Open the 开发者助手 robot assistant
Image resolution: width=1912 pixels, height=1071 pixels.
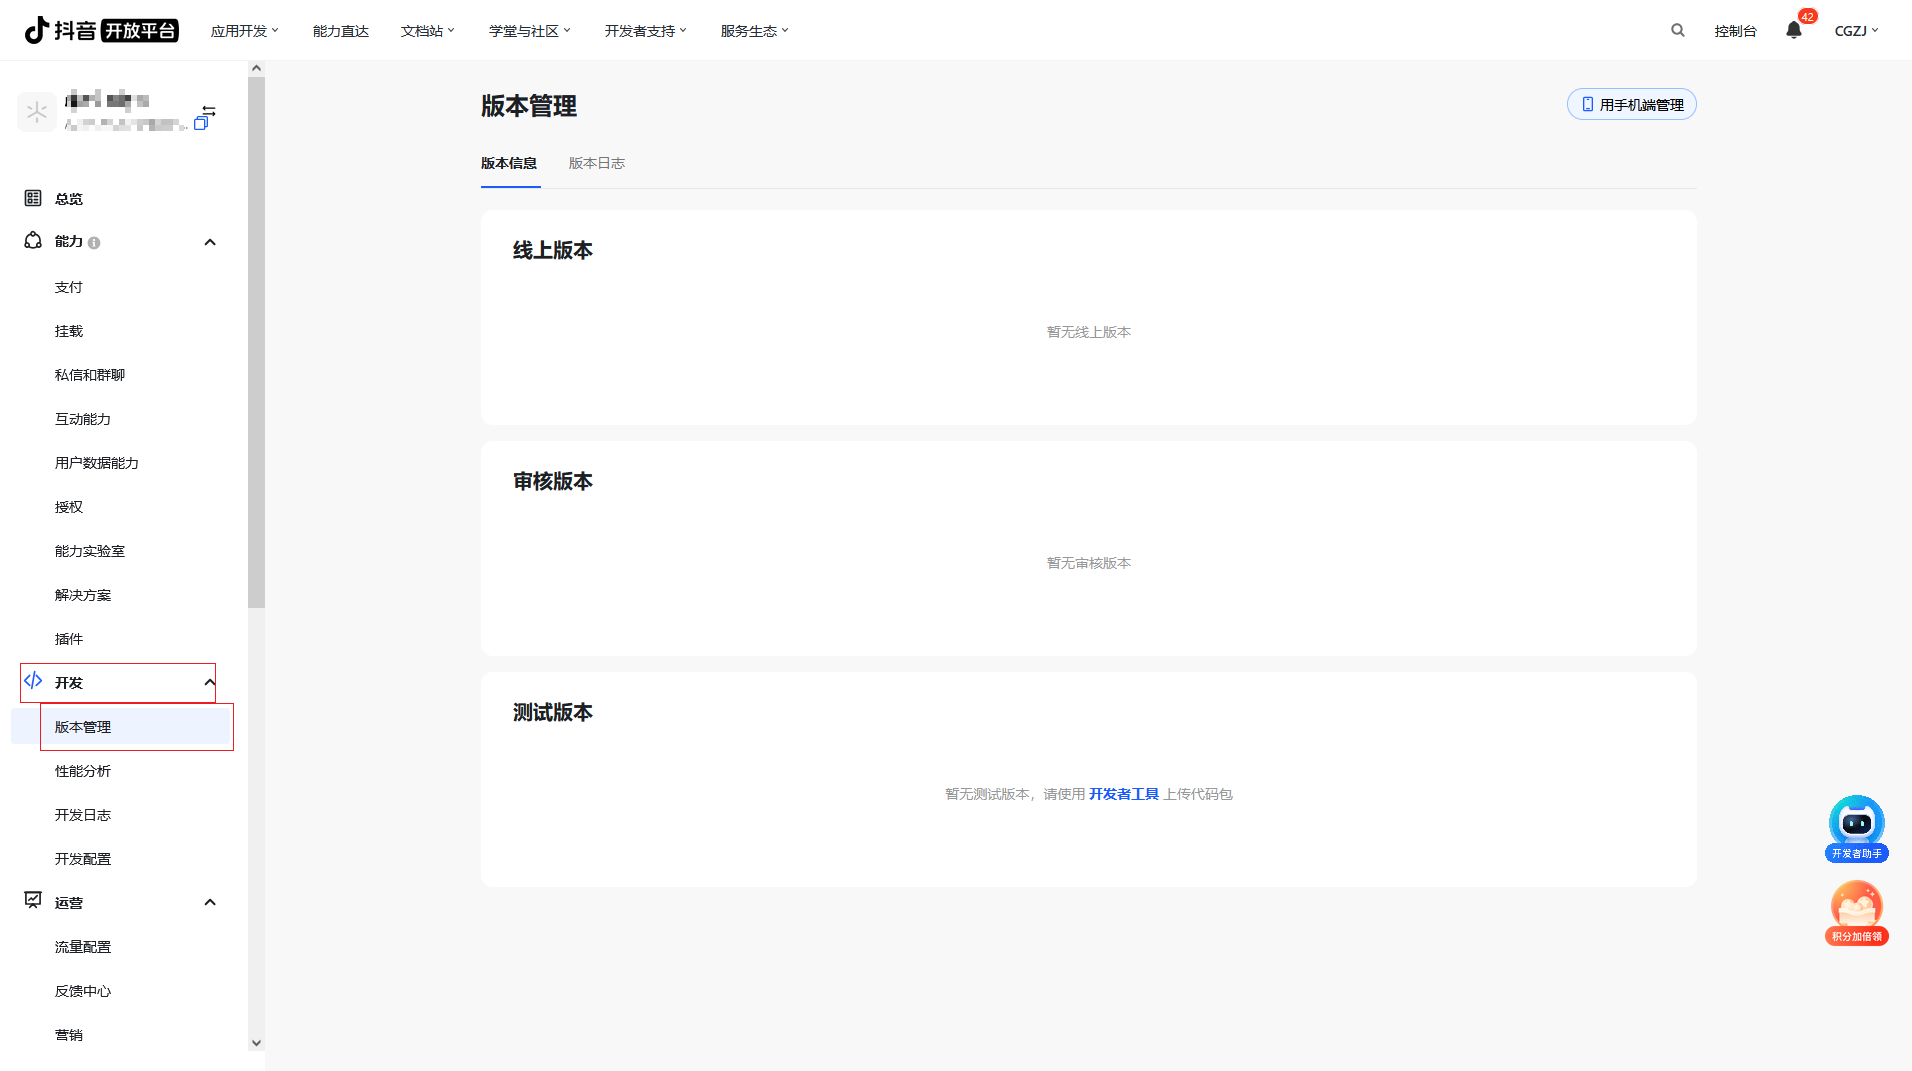tap(1856, 822)
